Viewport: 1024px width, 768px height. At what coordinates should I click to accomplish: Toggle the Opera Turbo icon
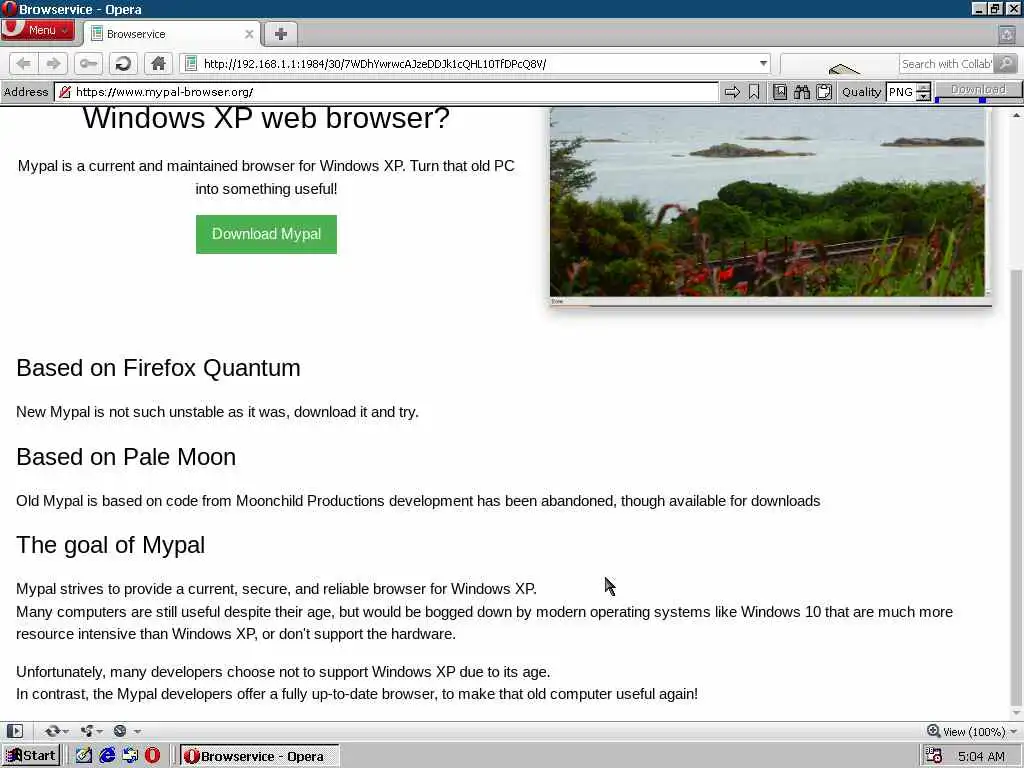click(x=120, y=731)
